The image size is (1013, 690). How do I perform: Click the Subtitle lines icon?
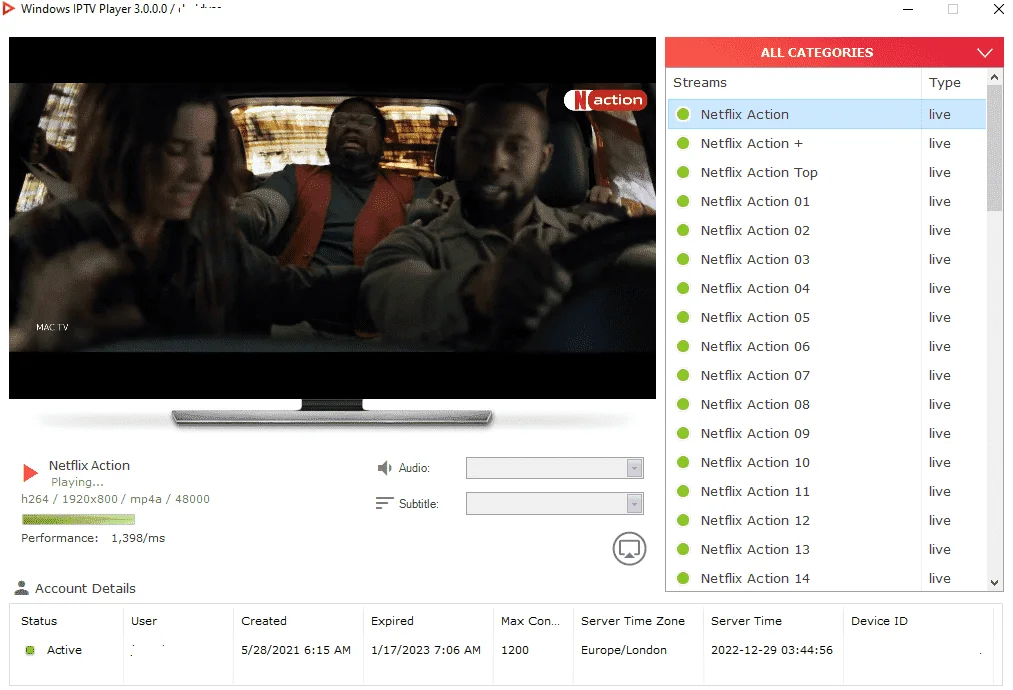tap(384, 503)
